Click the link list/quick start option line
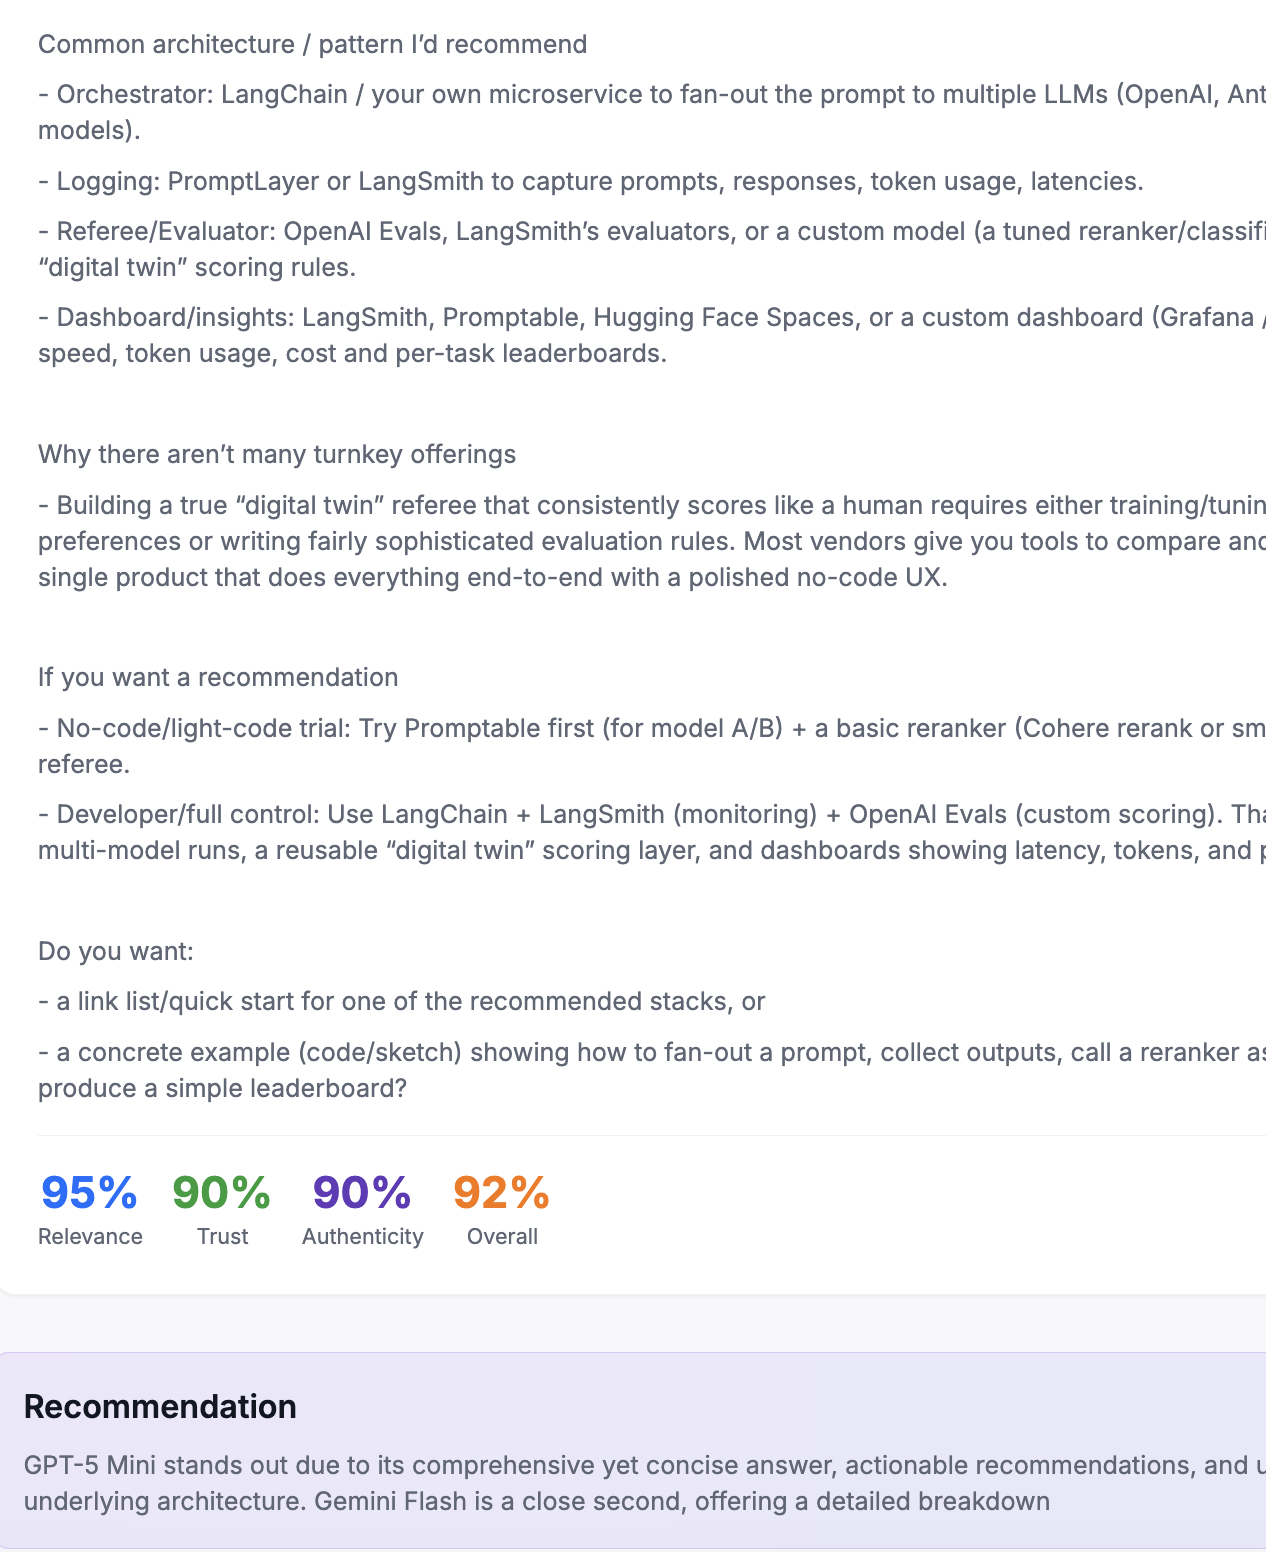Screen dimensions: 1266x1552 pyautogui.click(x=402, y=1001)
